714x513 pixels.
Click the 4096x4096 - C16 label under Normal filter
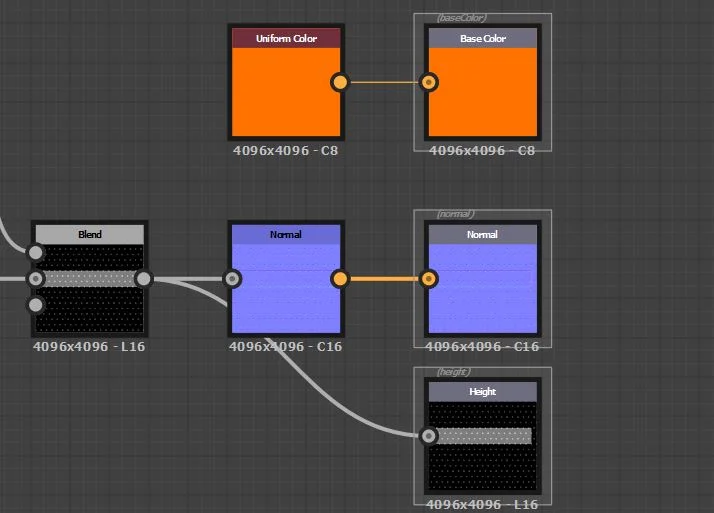pyautogui.click(x=286, y=346)
